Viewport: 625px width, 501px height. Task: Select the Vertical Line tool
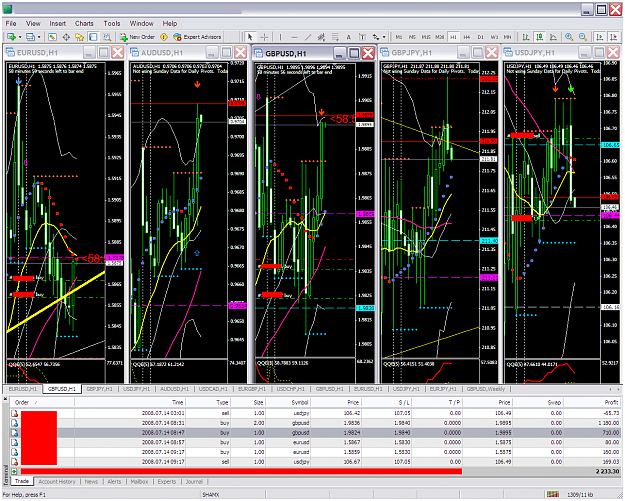pos(280,37)
